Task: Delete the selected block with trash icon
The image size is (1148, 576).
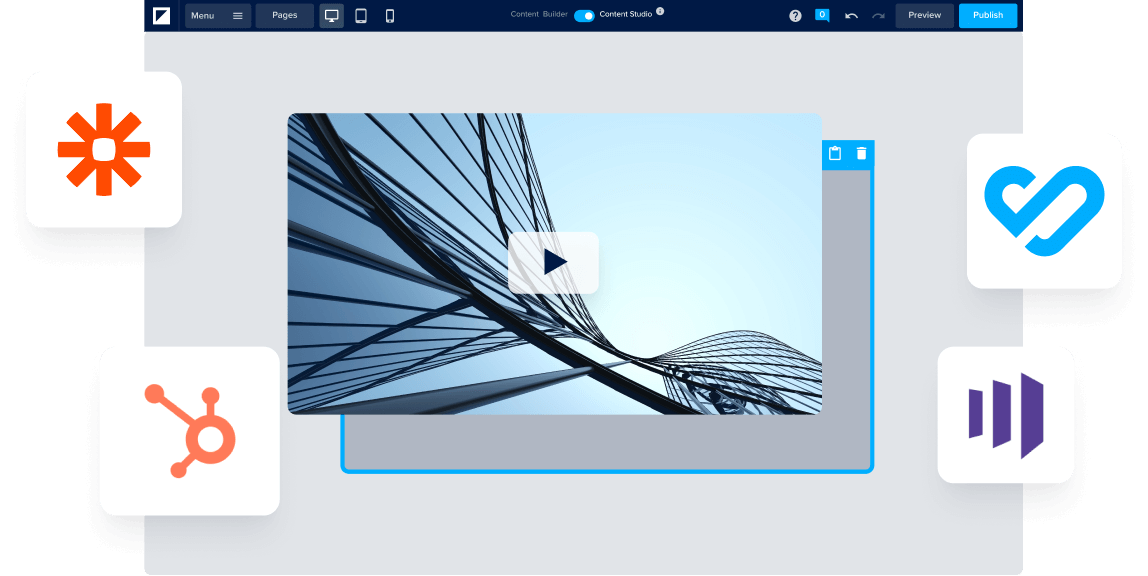Action: (x=861, y=154)
